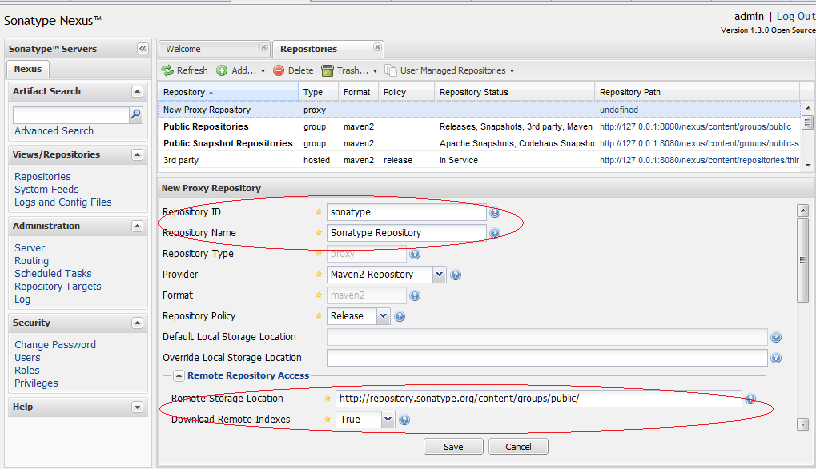Open the Change Password link
This screenshot has width=816, height=469.
click(x=55, y=345)
